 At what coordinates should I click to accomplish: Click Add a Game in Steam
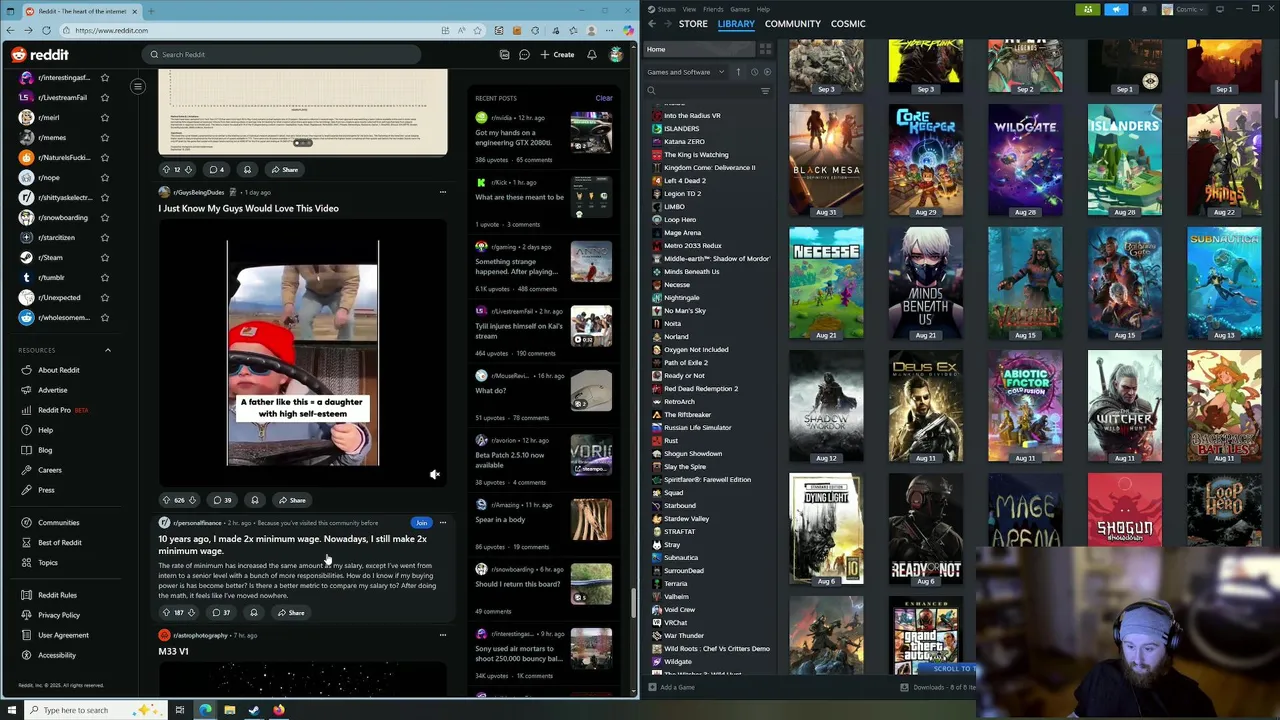click(x=671, y=687)
